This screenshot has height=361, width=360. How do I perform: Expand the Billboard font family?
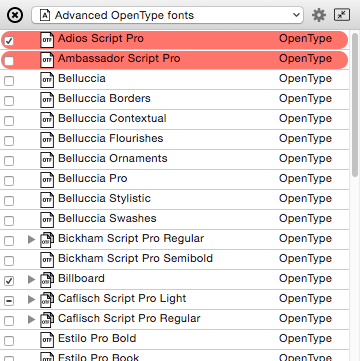(31, 279)
